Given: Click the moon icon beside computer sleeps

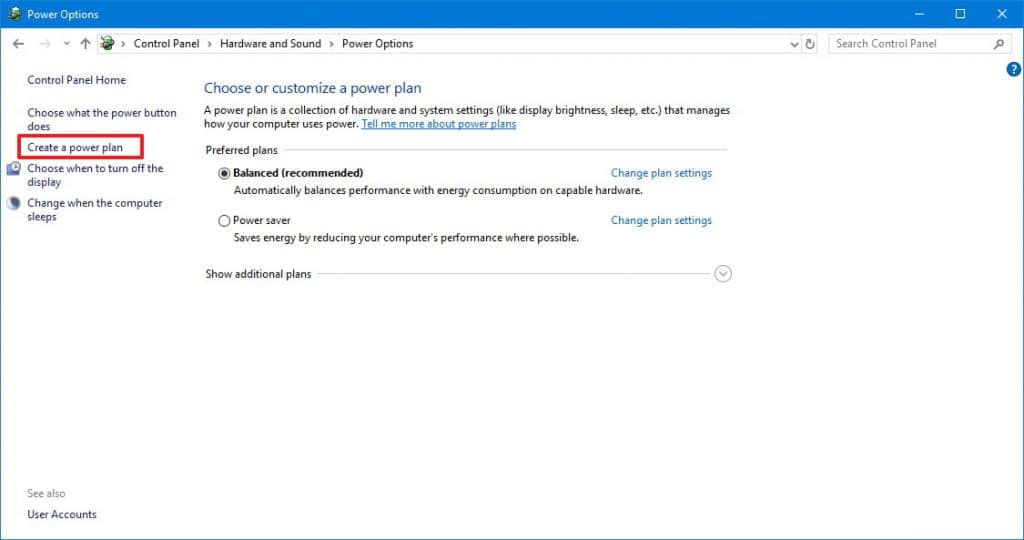Looking at the screenshot, I should pos(14,203).
